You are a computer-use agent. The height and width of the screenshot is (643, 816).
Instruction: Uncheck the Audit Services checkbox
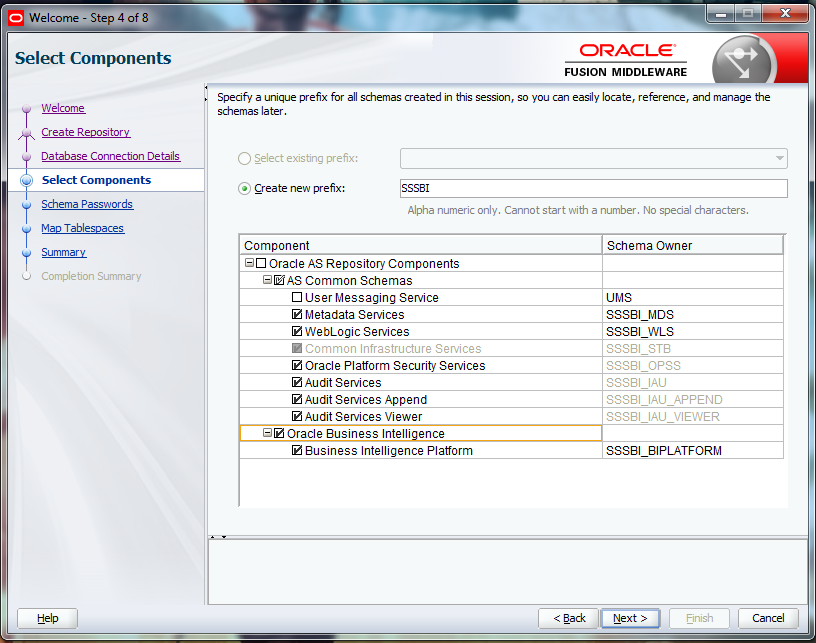(297, 382)
